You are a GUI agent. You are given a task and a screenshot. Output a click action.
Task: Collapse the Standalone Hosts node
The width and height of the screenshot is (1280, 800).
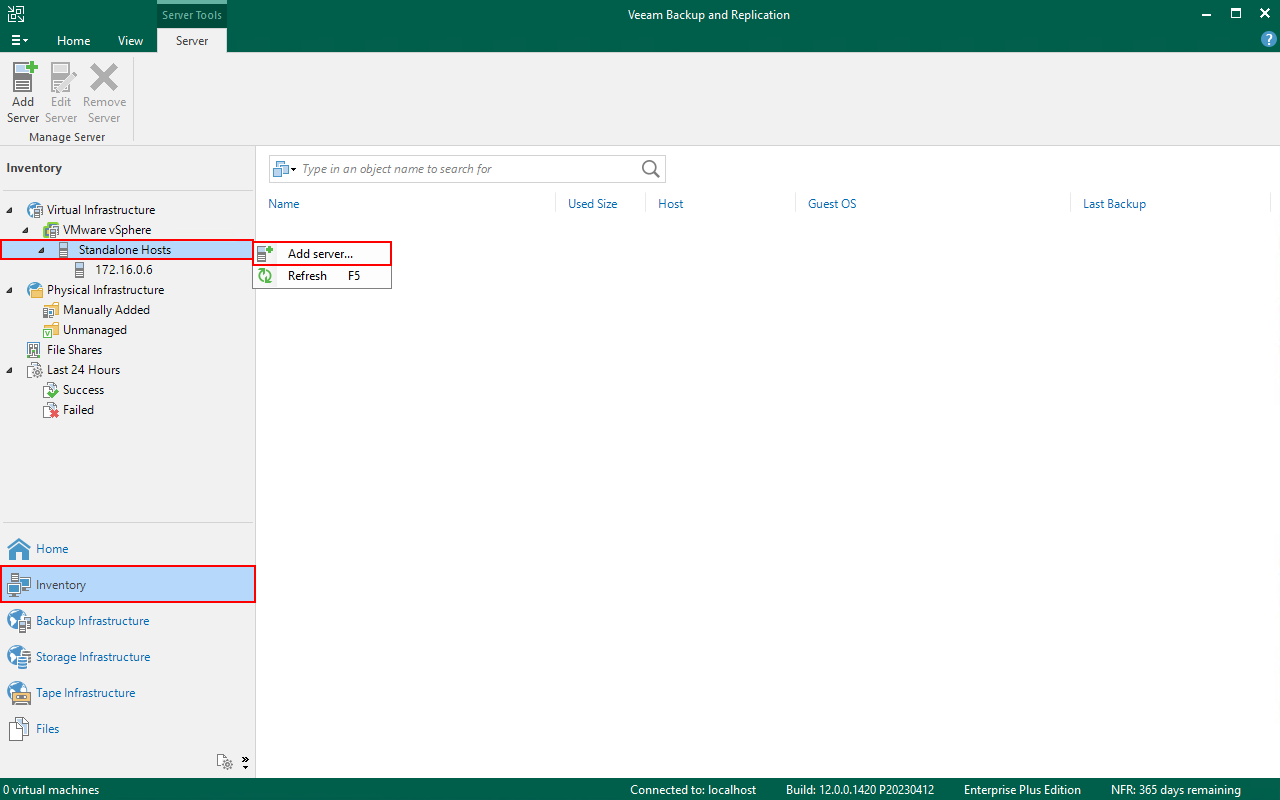[42, 250]
